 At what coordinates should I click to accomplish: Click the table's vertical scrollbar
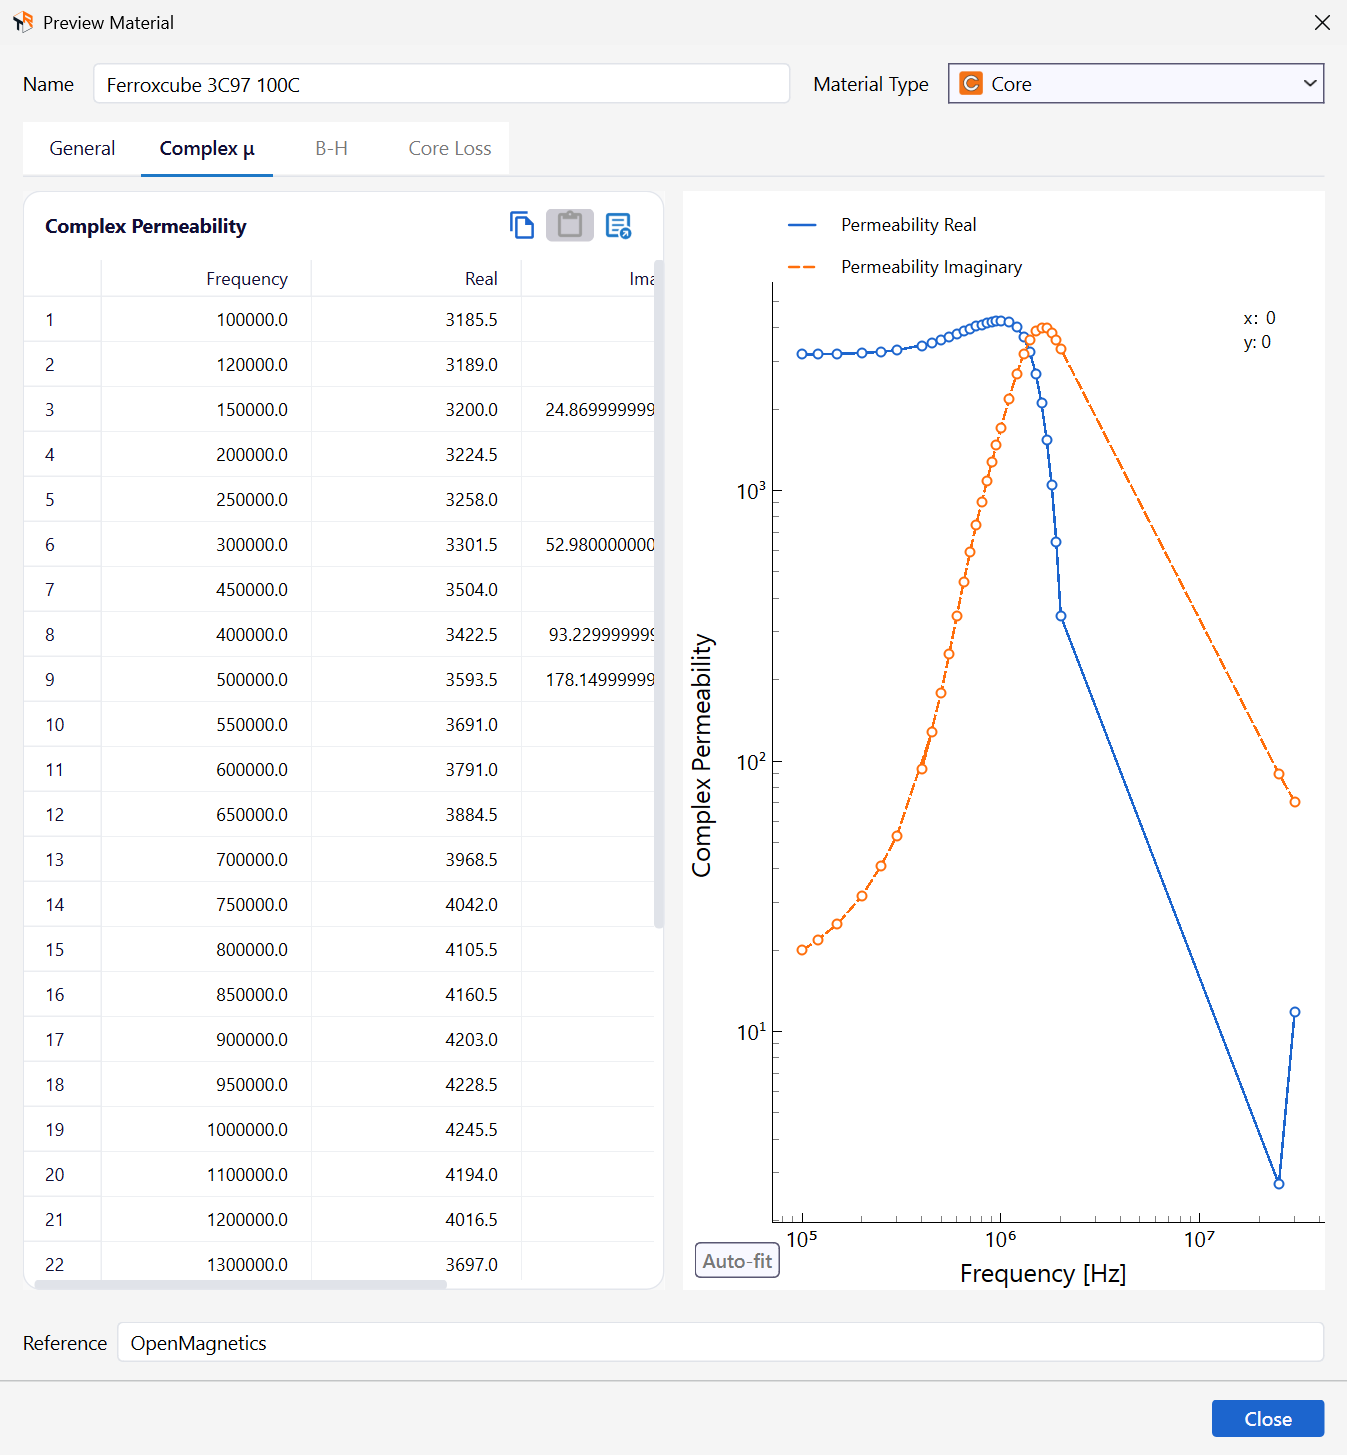[658, 593]
